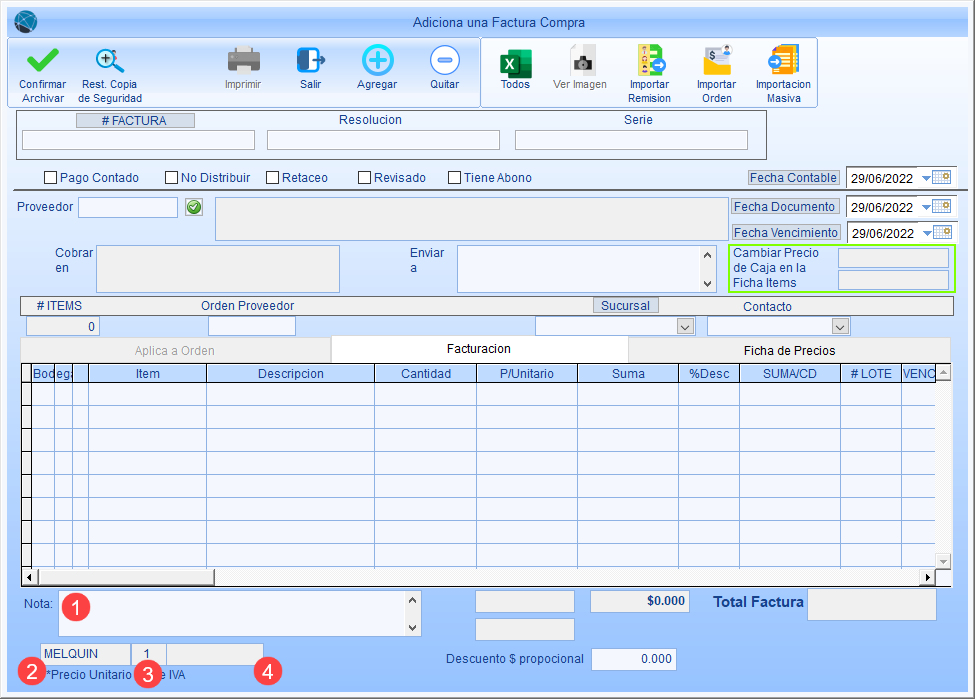975x699 pixels.
Task: Click the Fecha Contable label button
Action: (793, 178)
